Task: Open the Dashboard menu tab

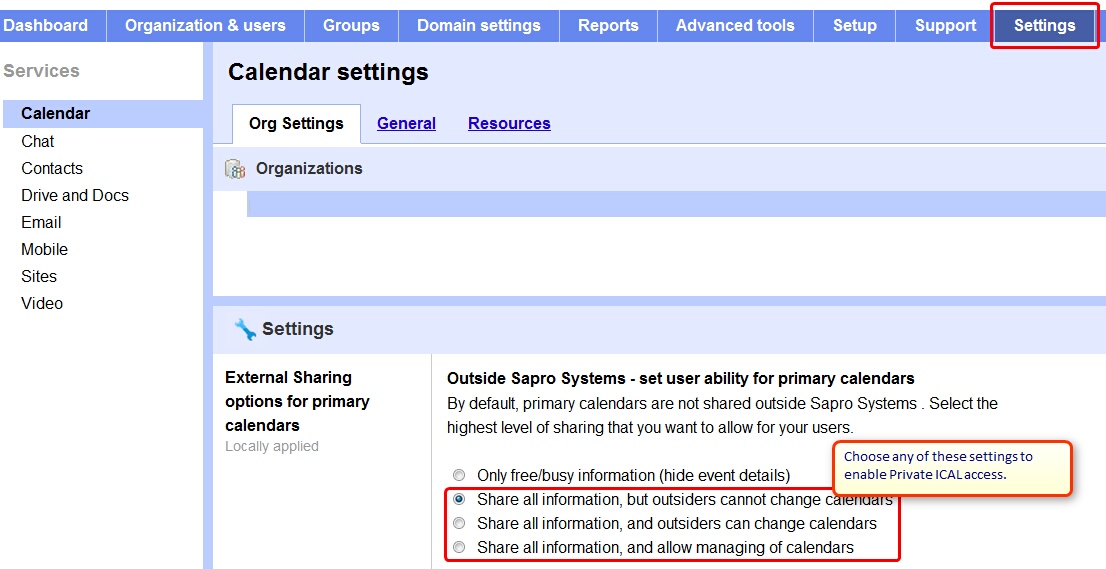Action: (x=46, y=25)
